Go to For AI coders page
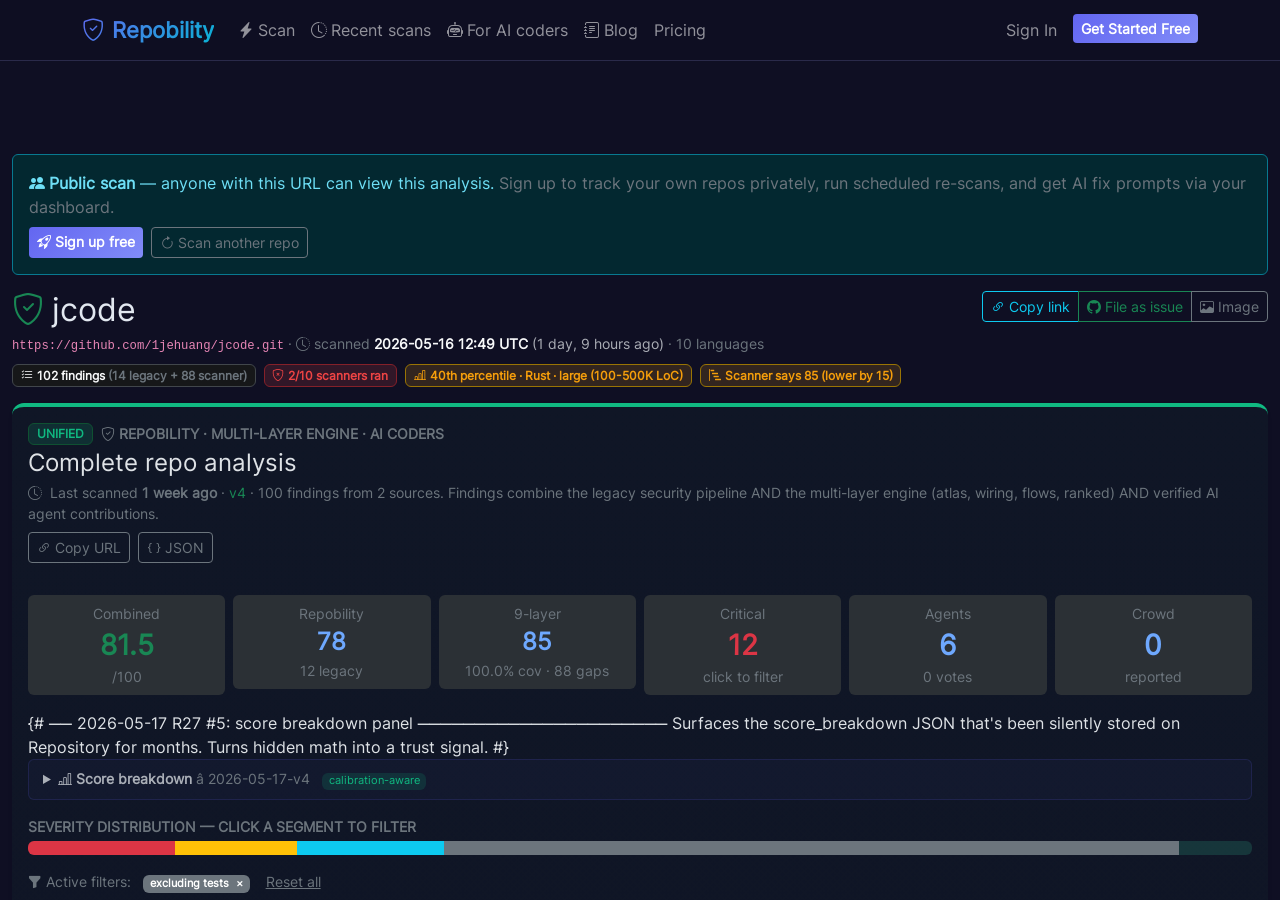The height and width of the screenshot is (900, 1280). [508, 30]
